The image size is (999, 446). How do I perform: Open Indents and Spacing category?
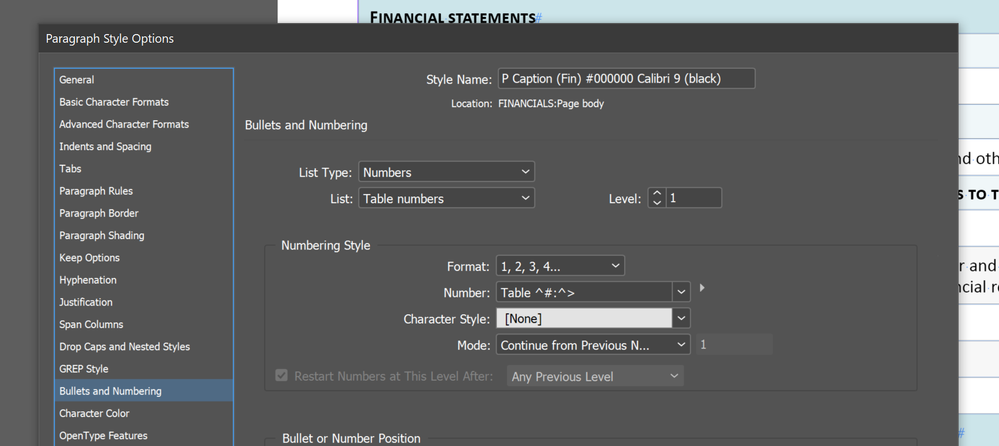[x=144, y=147]
